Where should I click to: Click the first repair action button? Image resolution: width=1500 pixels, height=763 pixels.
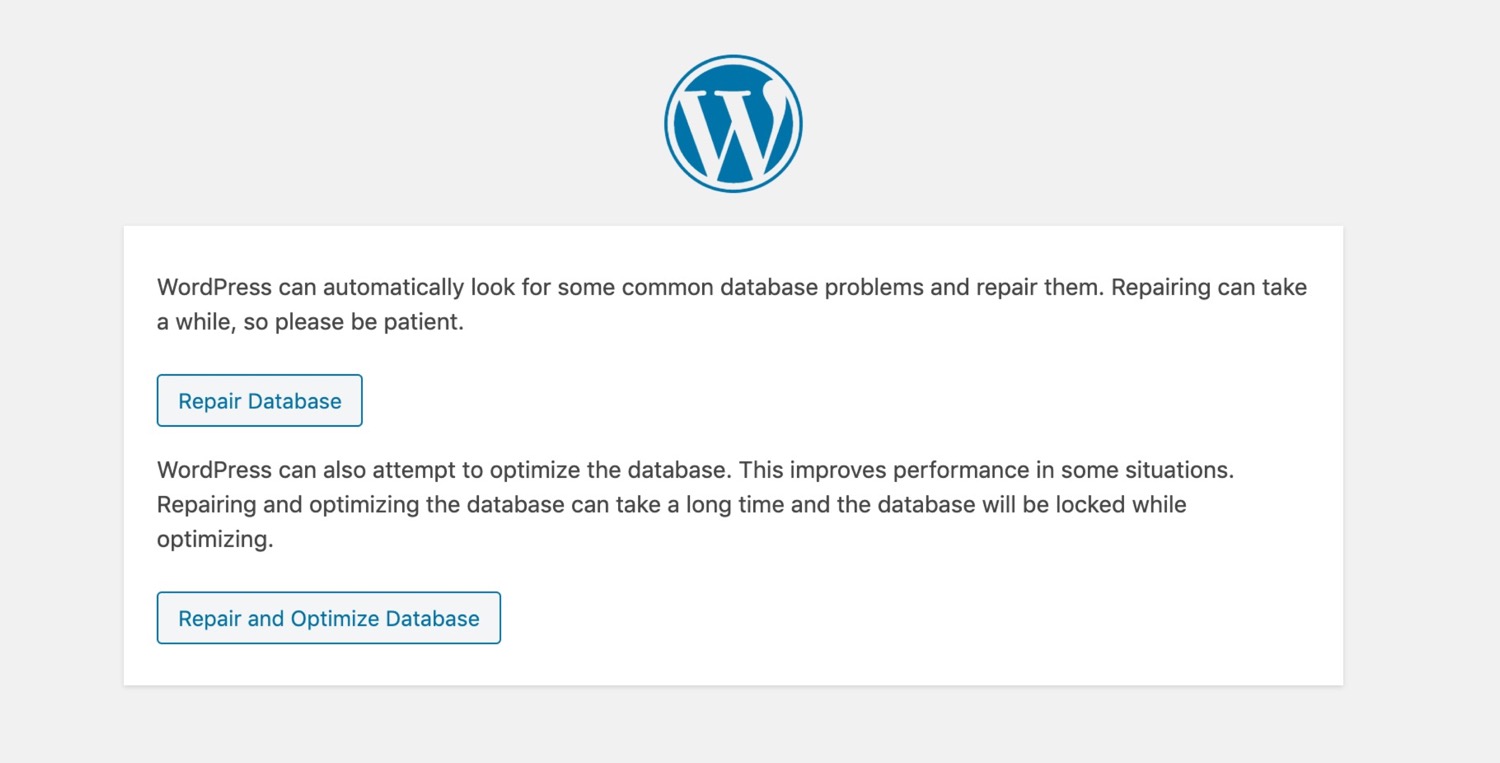tap(259, 400)
